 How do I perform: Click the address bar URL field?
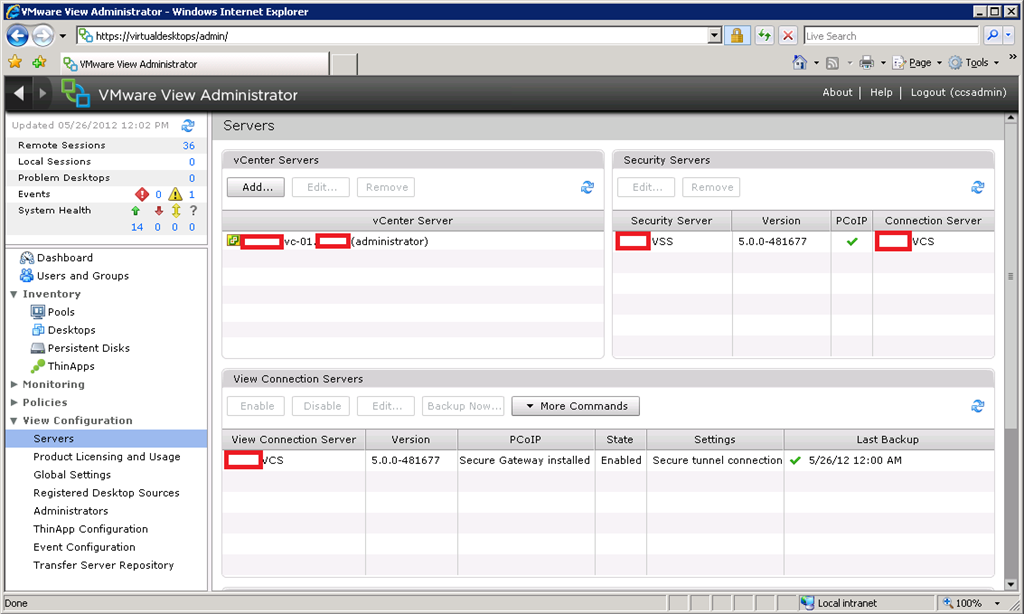click(392, 36)
